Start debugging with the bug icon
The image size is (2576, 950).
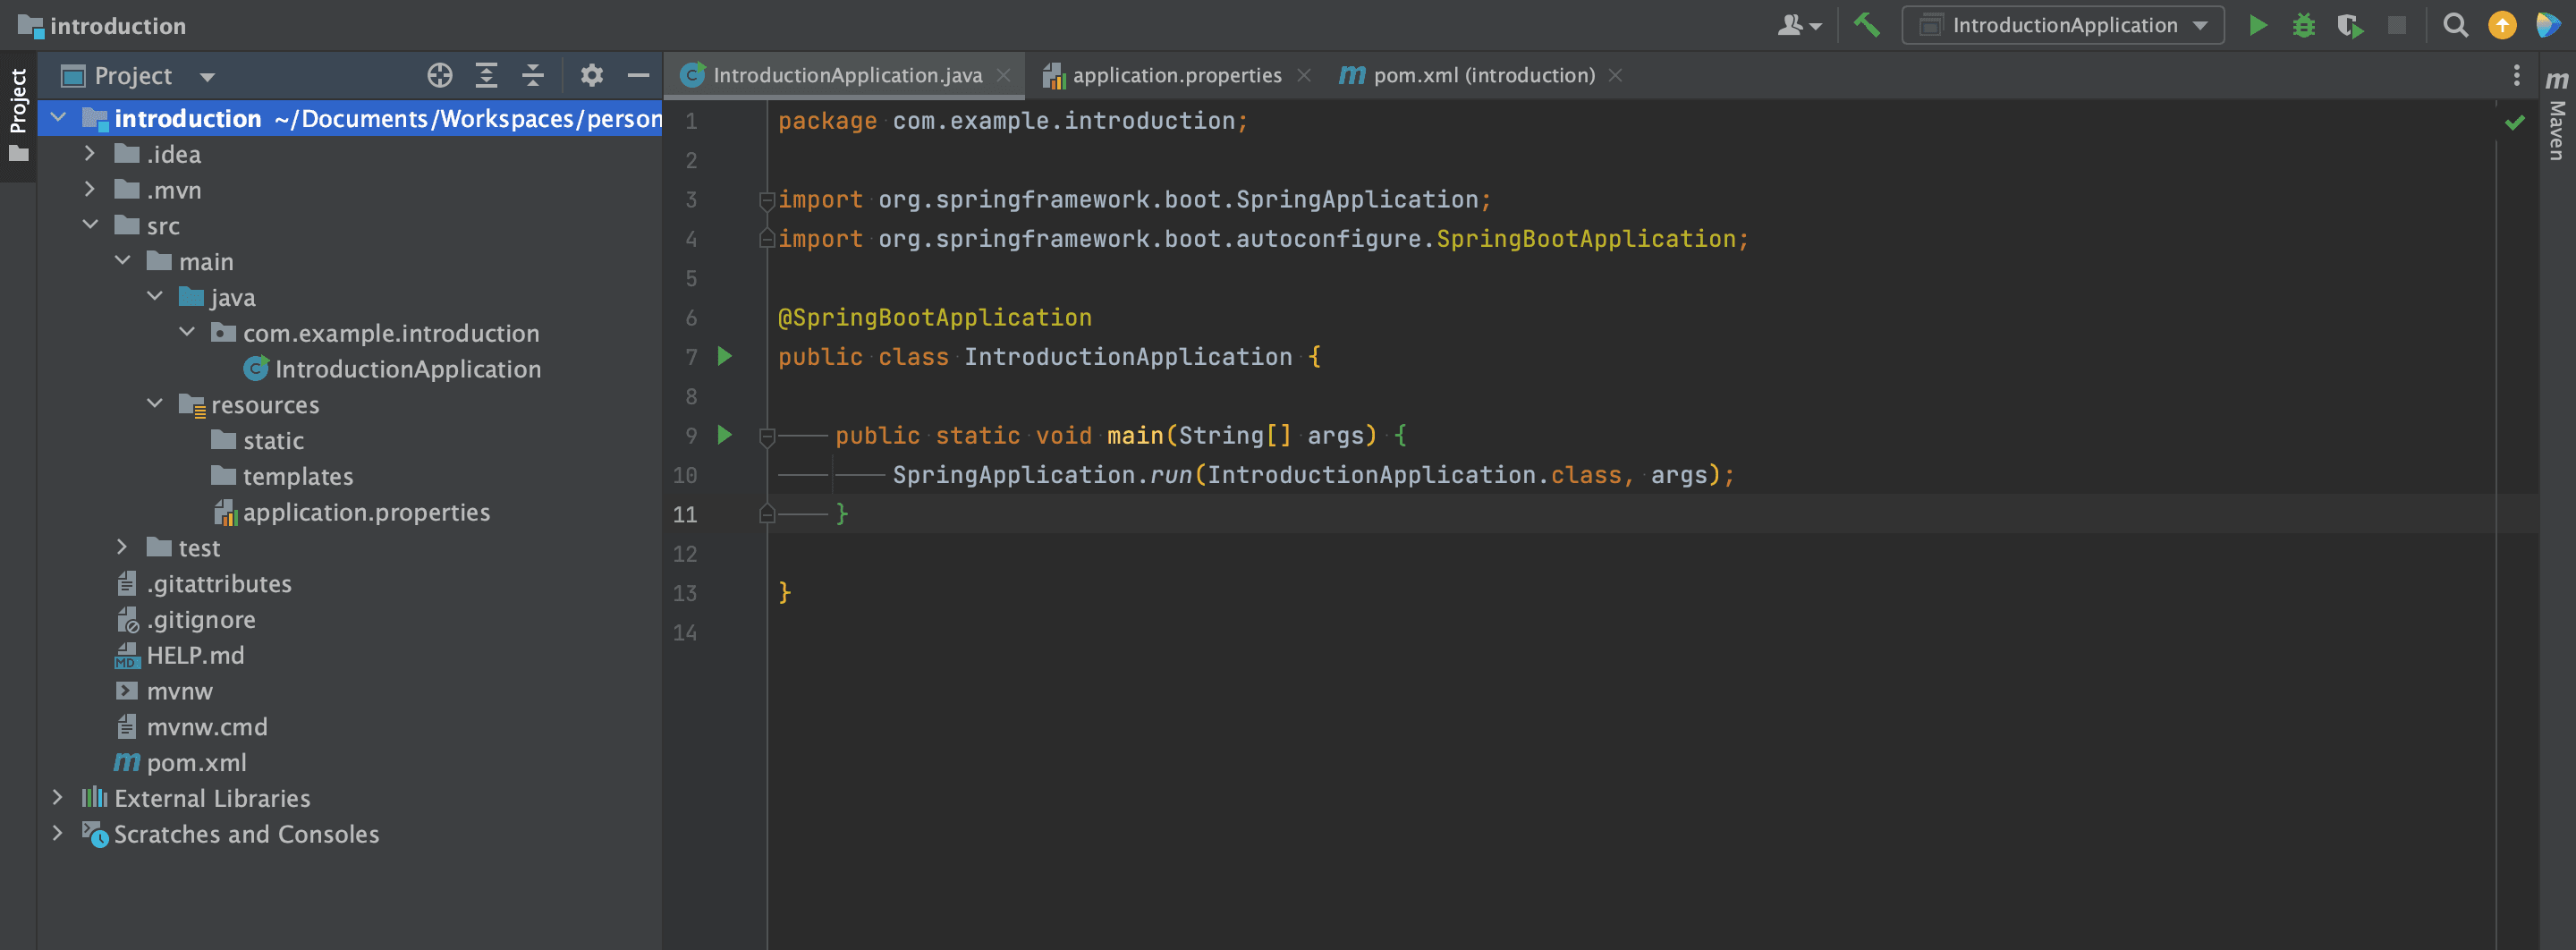pos(2303,25)
